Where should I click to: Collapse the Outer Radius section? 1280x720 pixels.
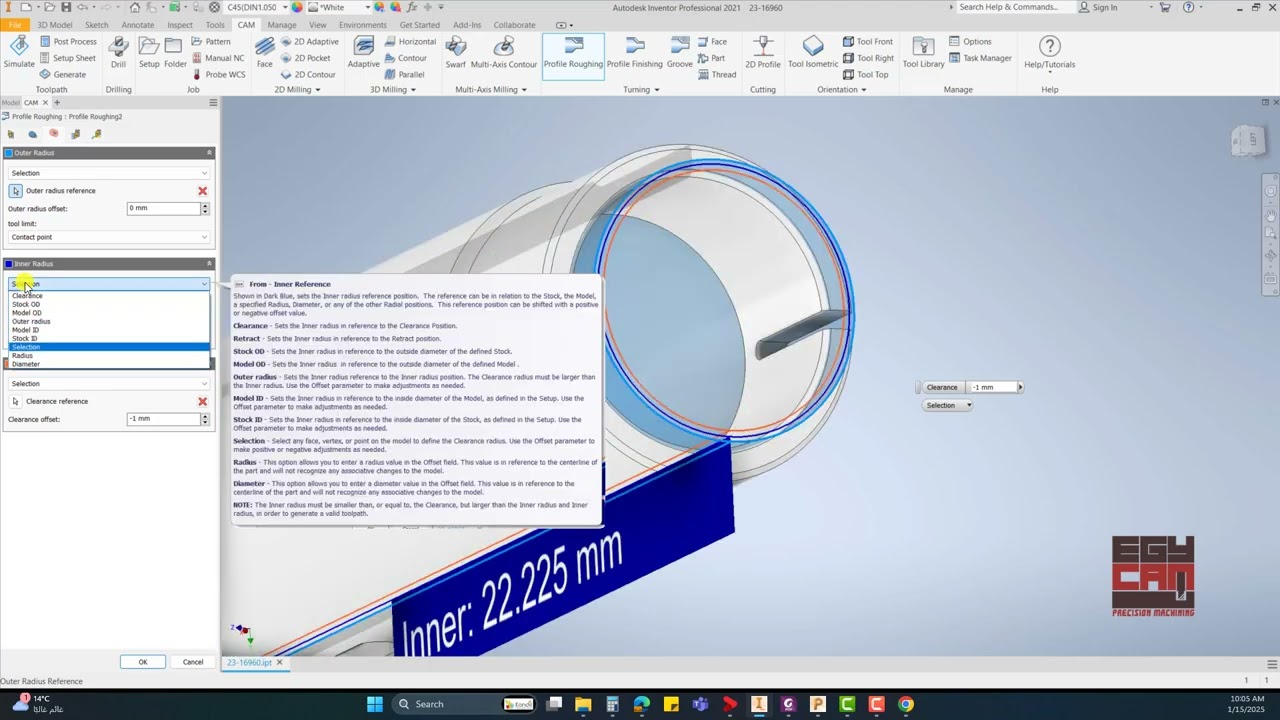click(209, 153)
